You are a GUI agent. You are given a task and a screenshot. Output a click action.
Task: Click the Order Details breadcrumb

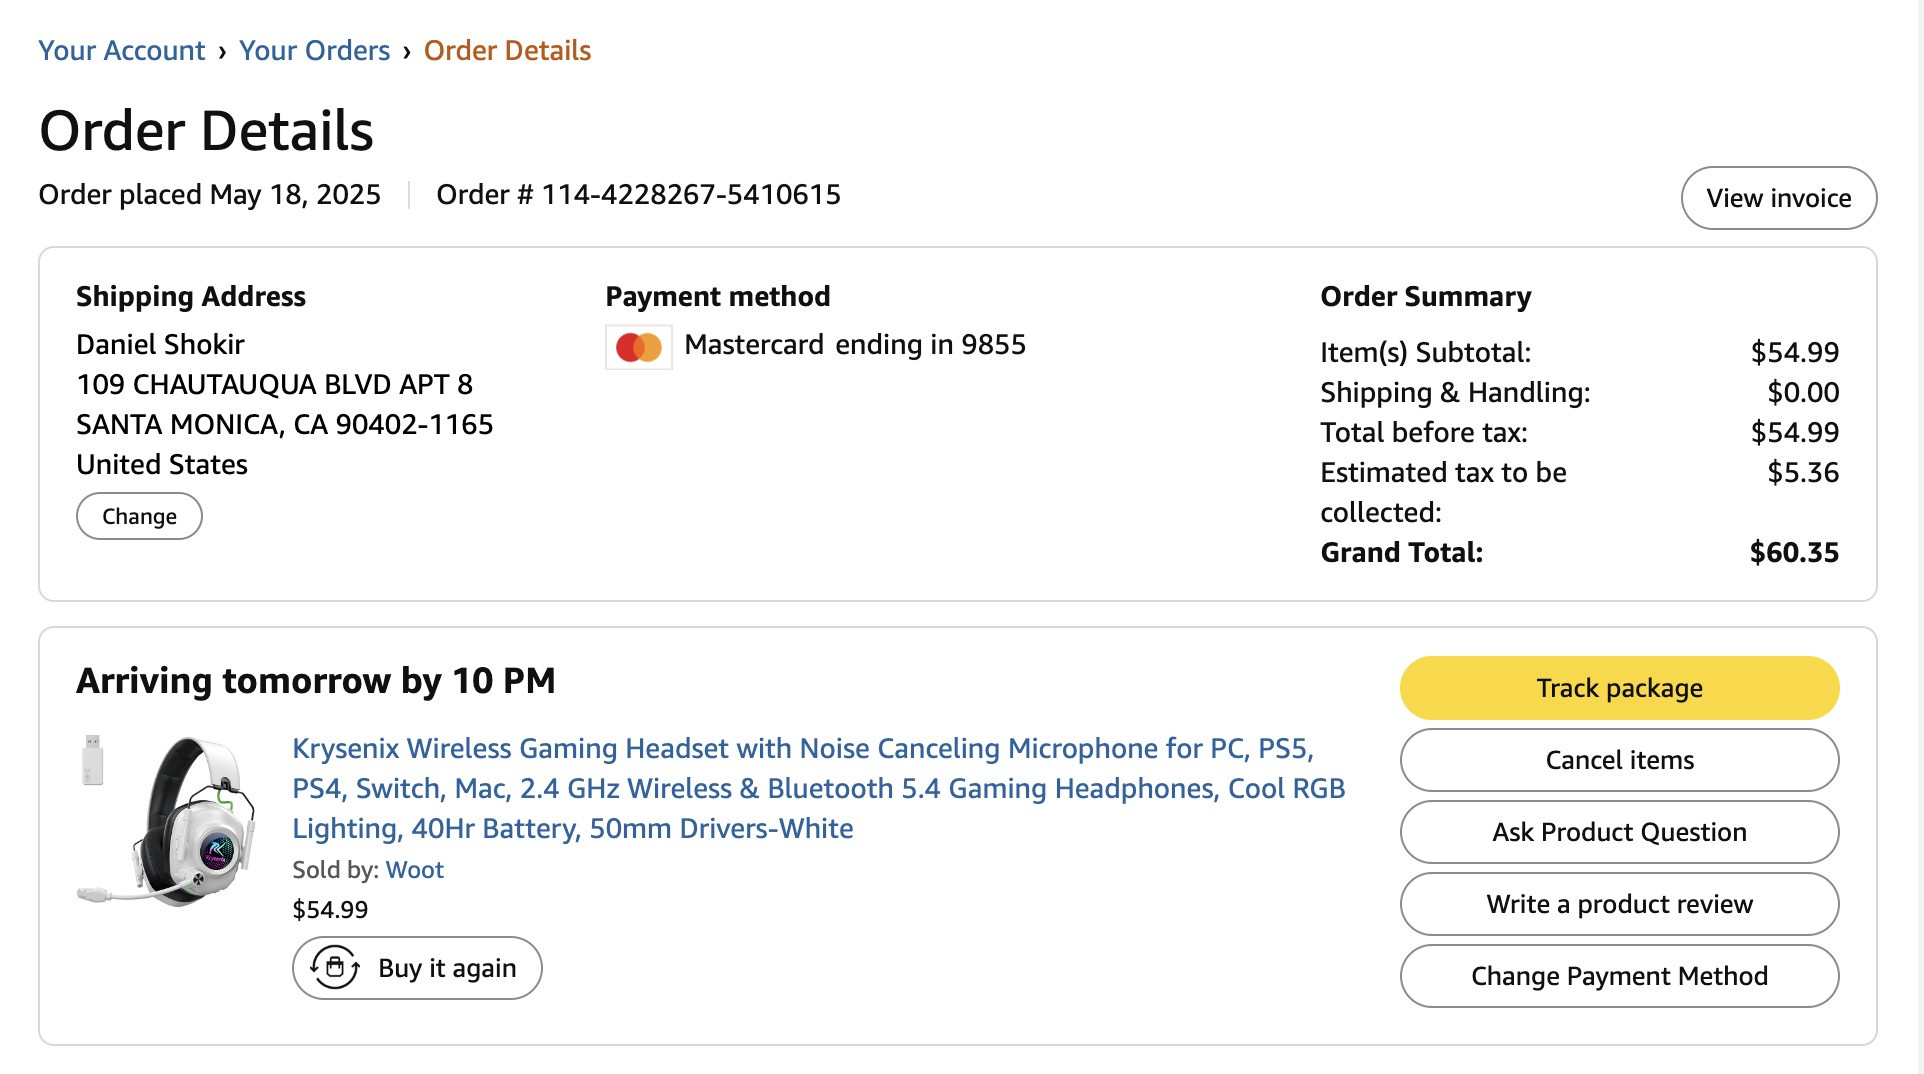click(507, 50)
